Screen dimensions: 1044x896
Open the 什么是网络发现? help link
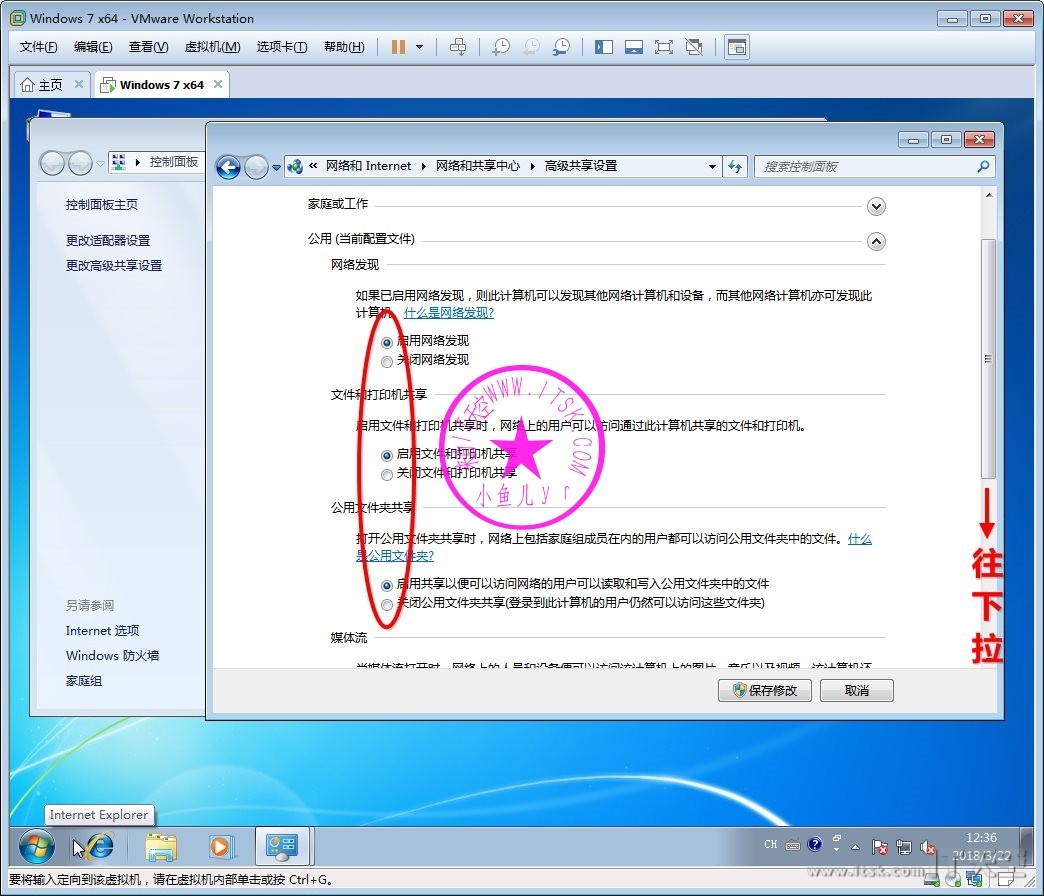click(x=448, y=313)
